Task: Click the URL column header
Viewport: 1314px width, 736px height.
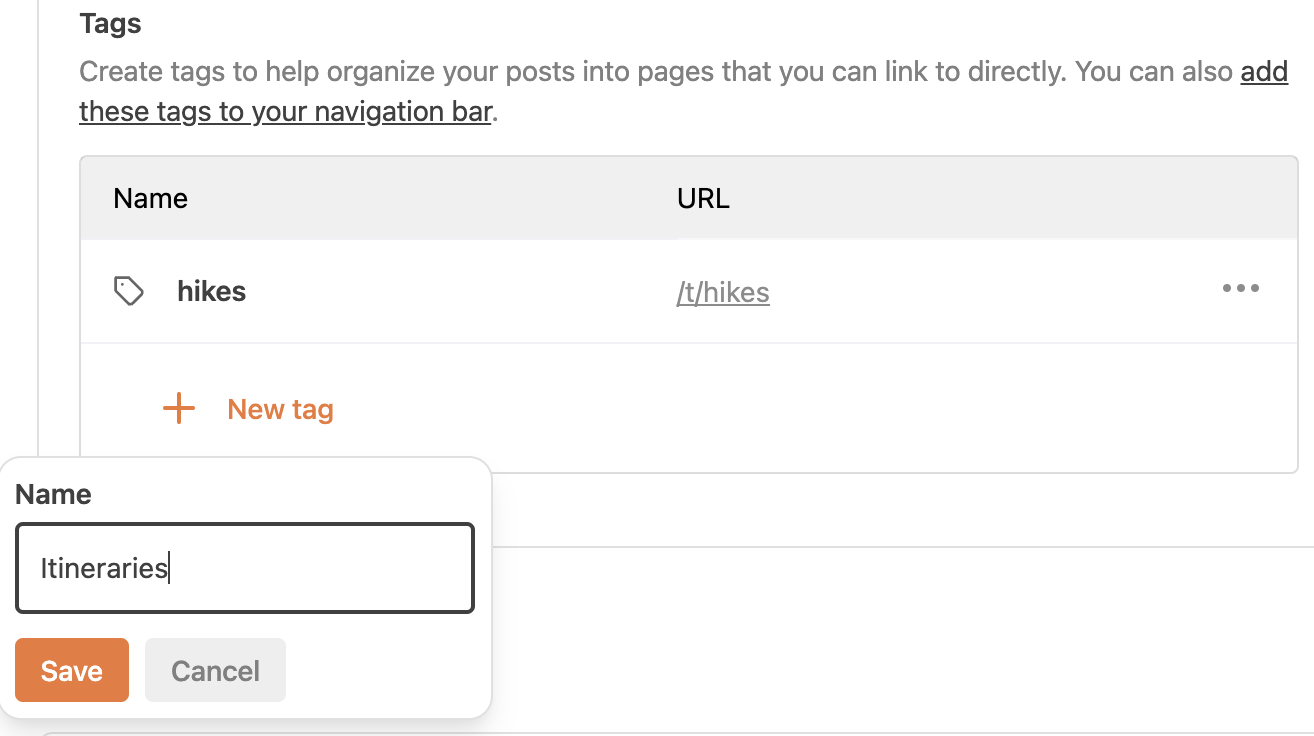Action: click(703, 198)
